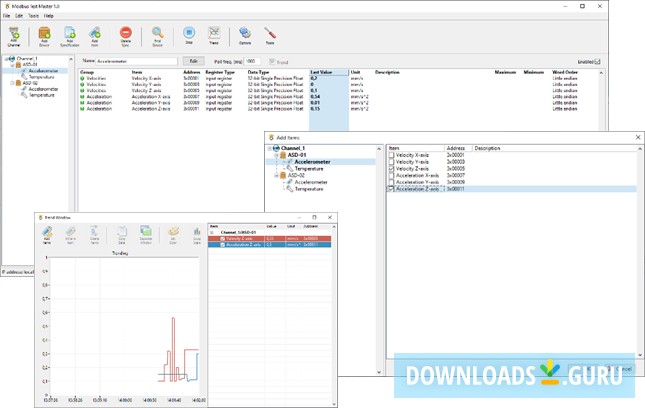Open the Edit menu
This screenshot has height=408, width=645.
[19, 16]
